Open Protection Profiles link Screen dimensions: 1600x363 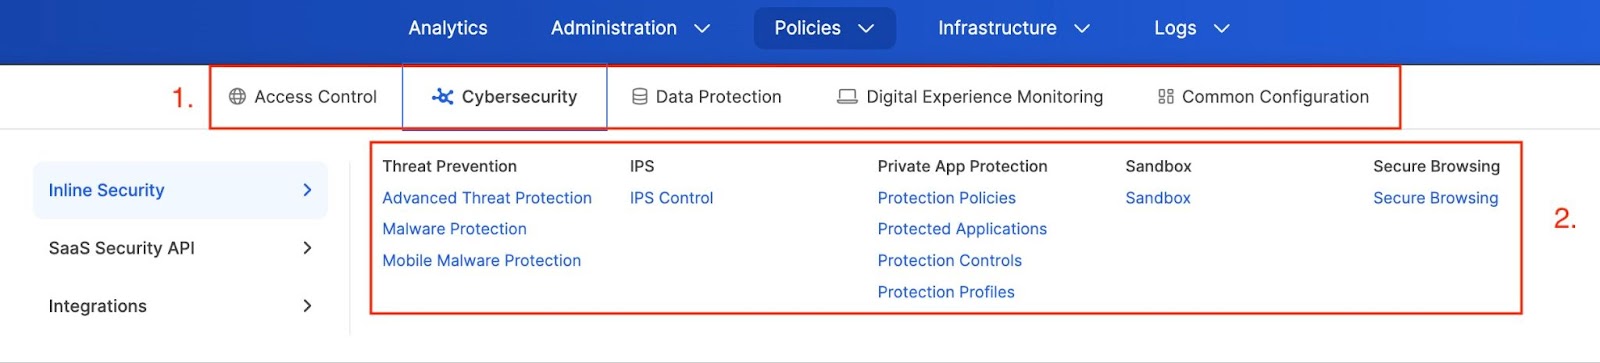[x=946, y=292]
